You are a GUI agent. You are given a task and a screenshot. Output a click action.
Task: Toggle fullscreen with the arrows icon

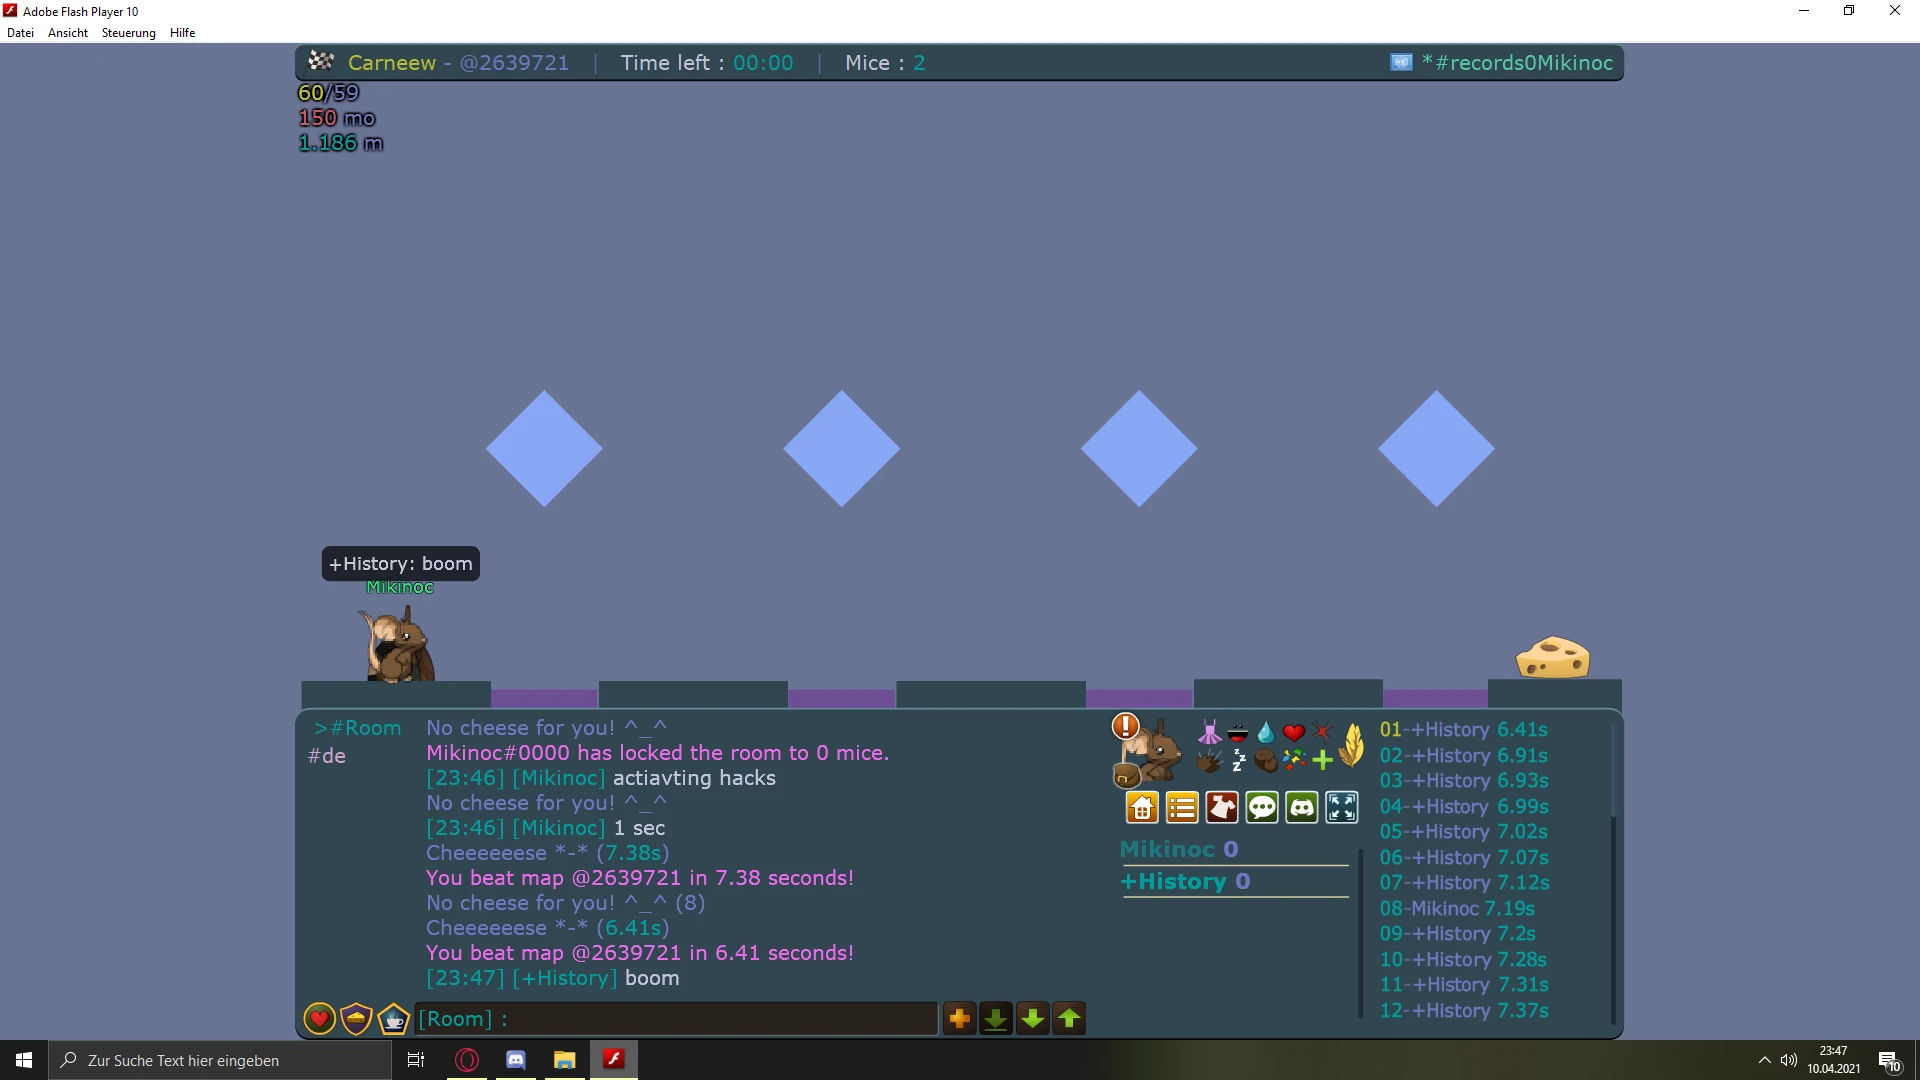coord(1342,807)
